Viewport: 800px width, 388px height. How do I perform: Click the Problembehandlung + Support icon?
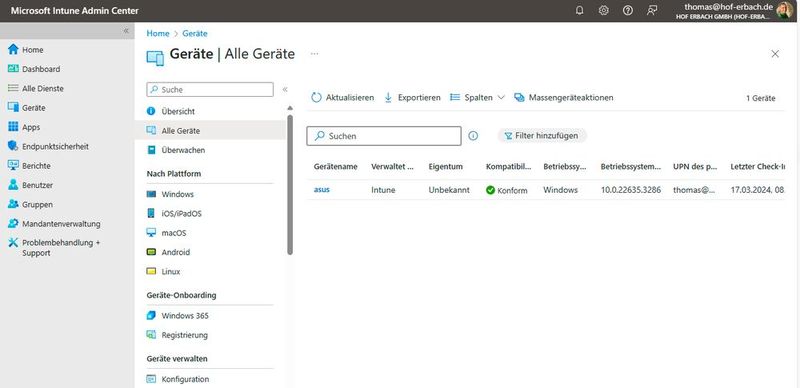pos(13,242)
